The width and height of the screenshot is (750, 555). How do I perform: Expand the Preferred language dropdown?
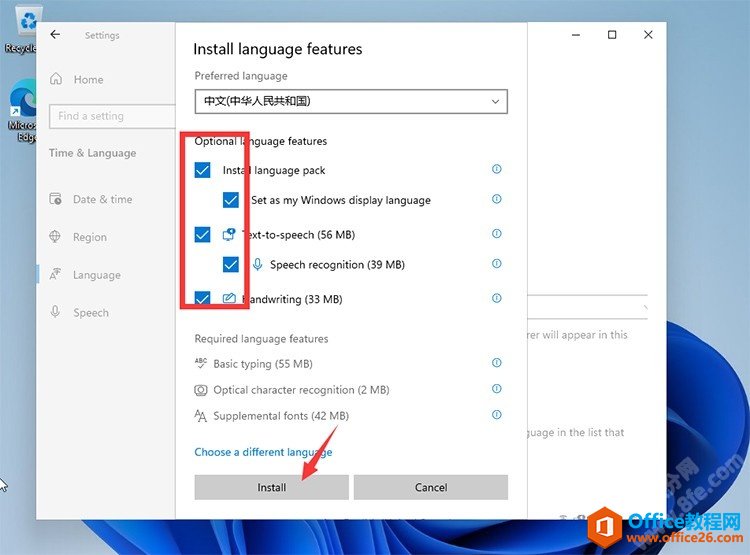coord(351,102)
